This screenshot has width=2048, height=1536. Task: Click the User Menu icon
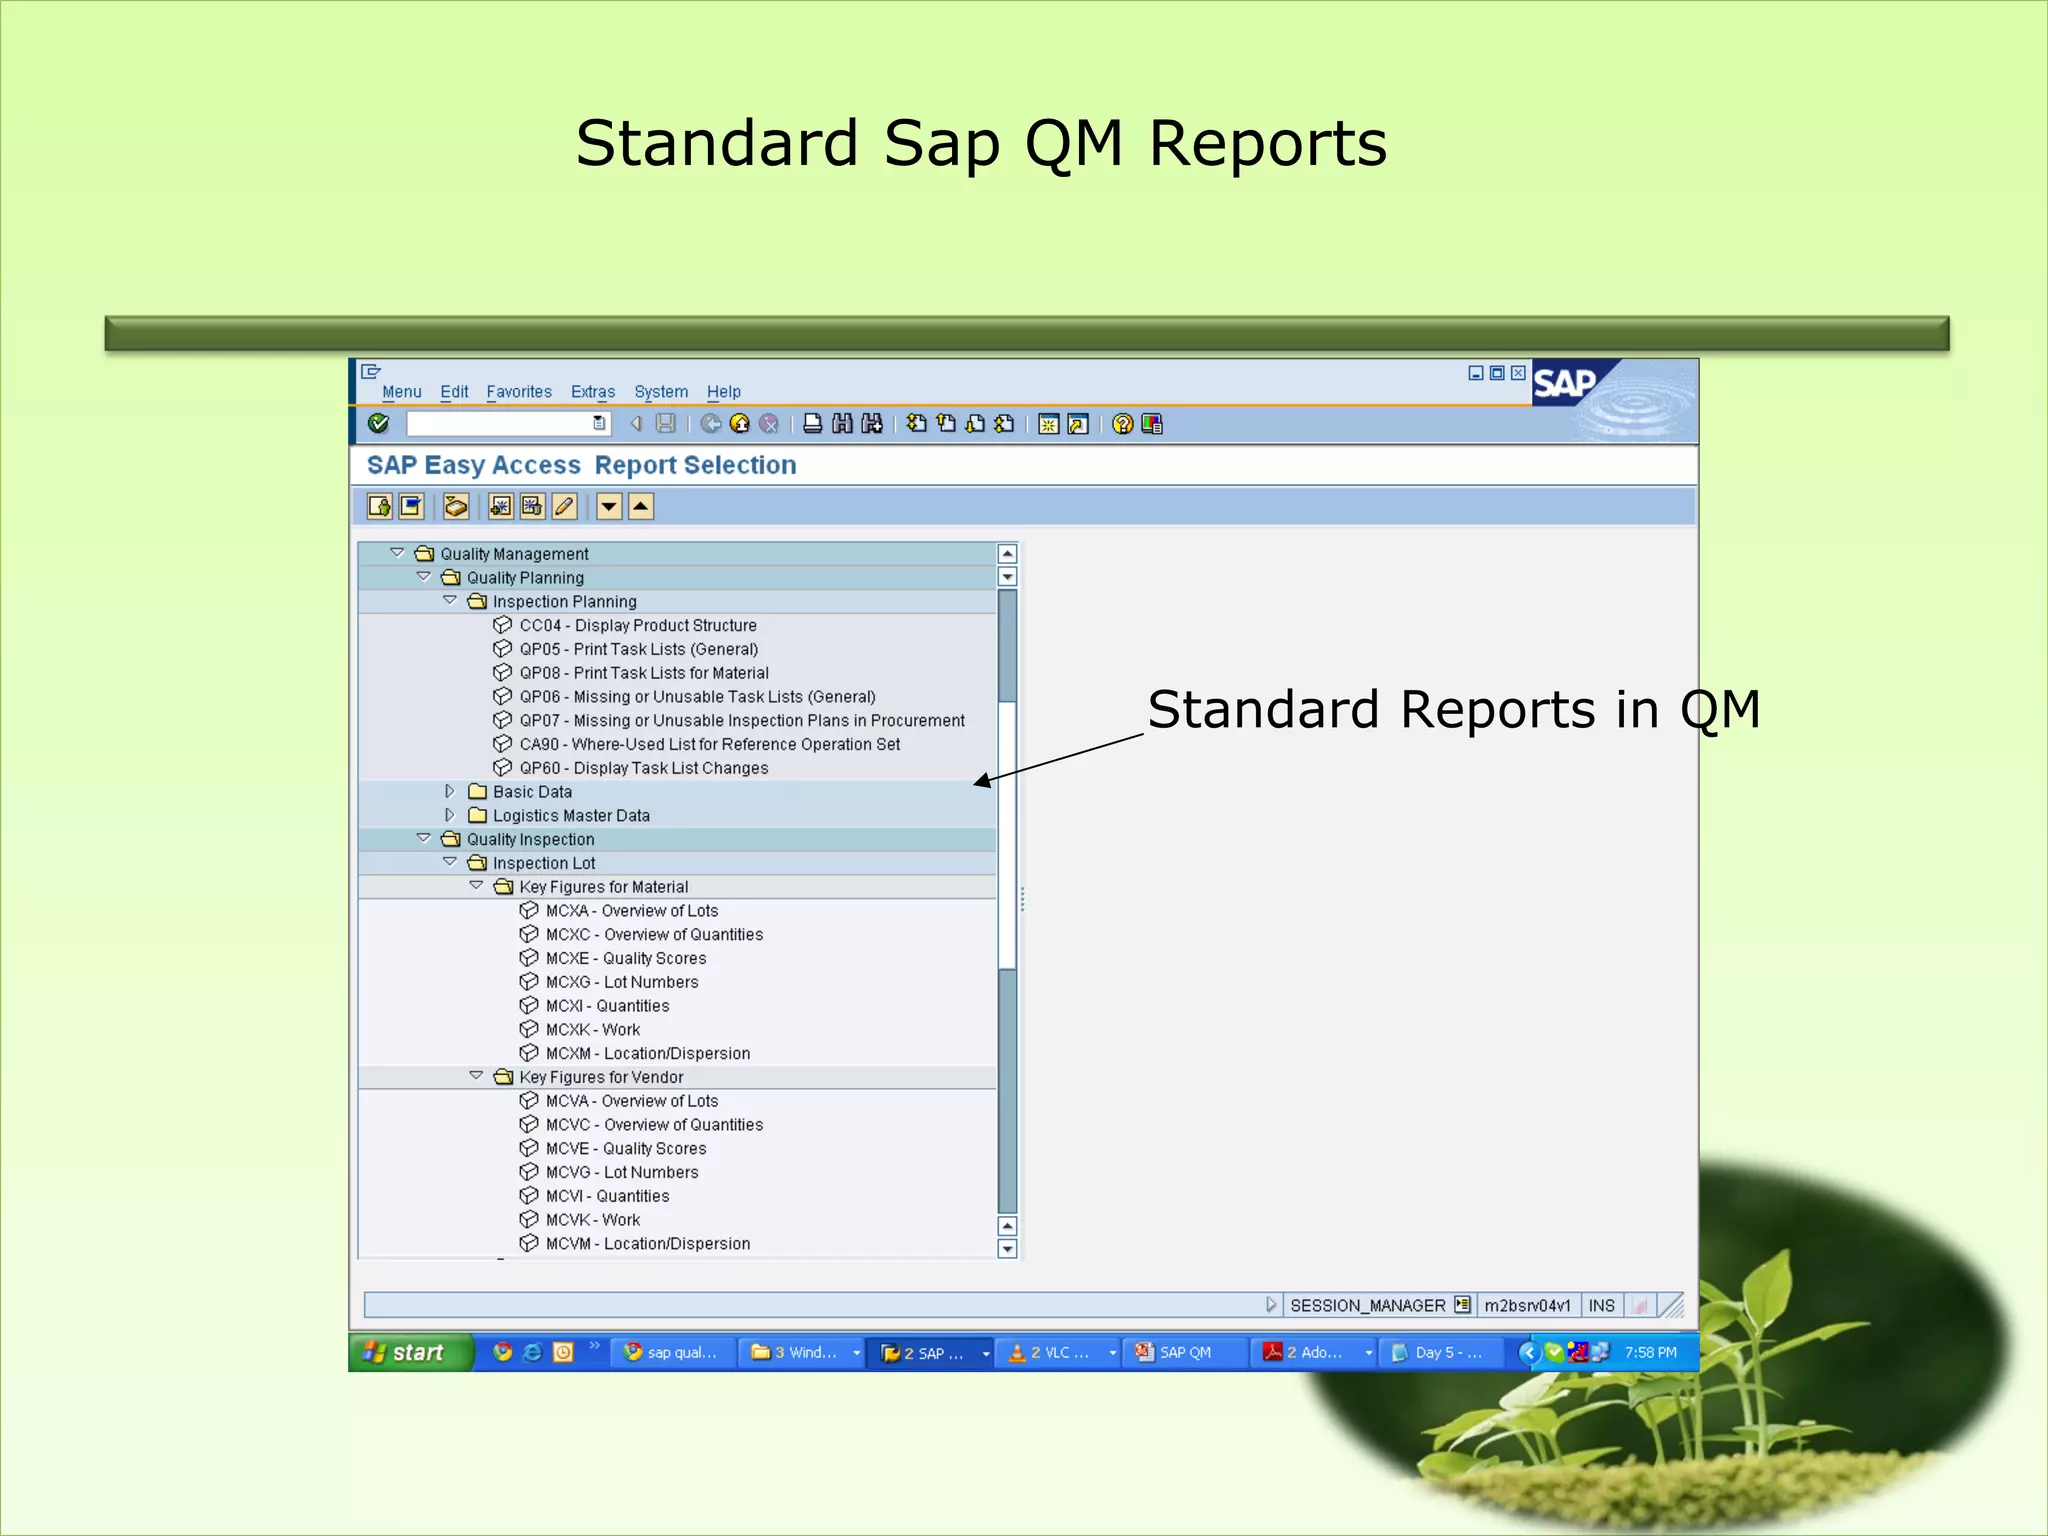click(379, 507)
